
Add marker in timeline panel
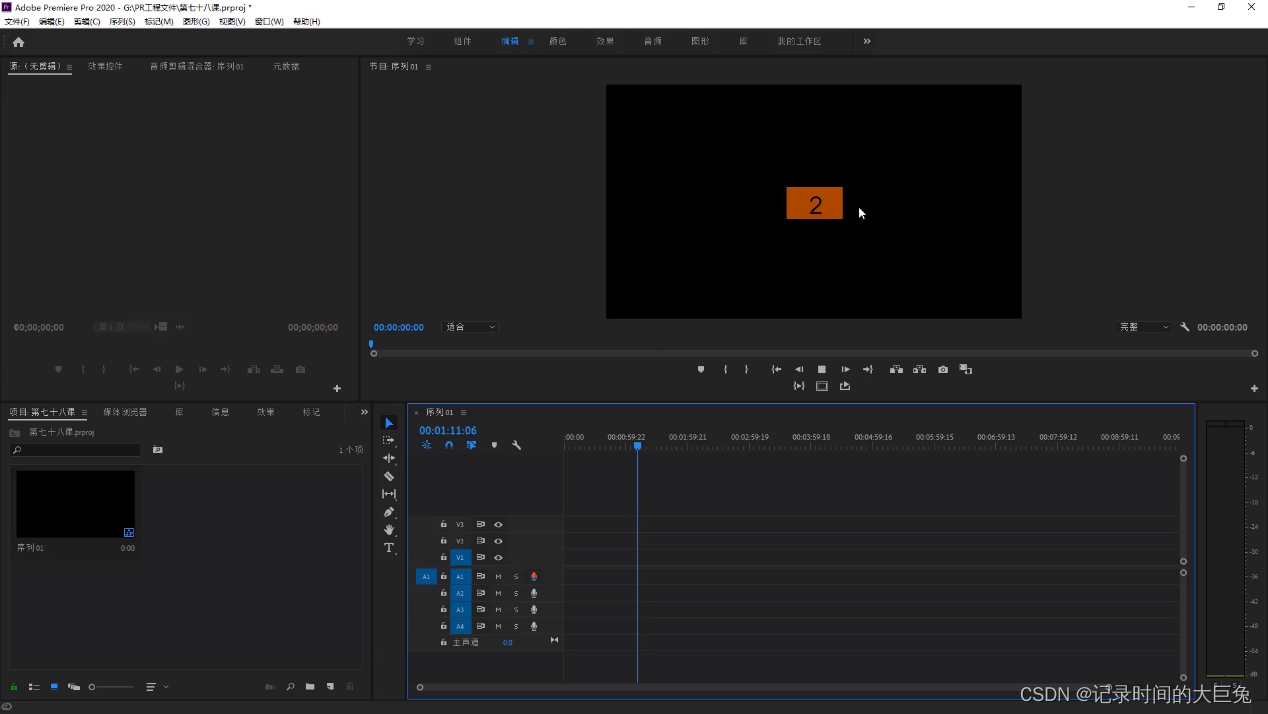coord(494,445)
